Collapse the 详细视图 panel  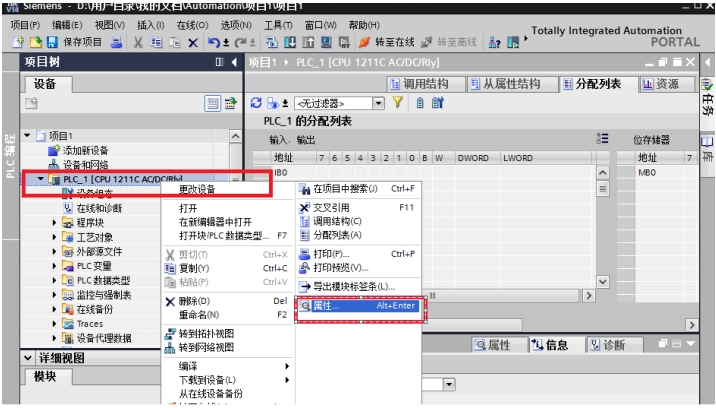point(28,358)
